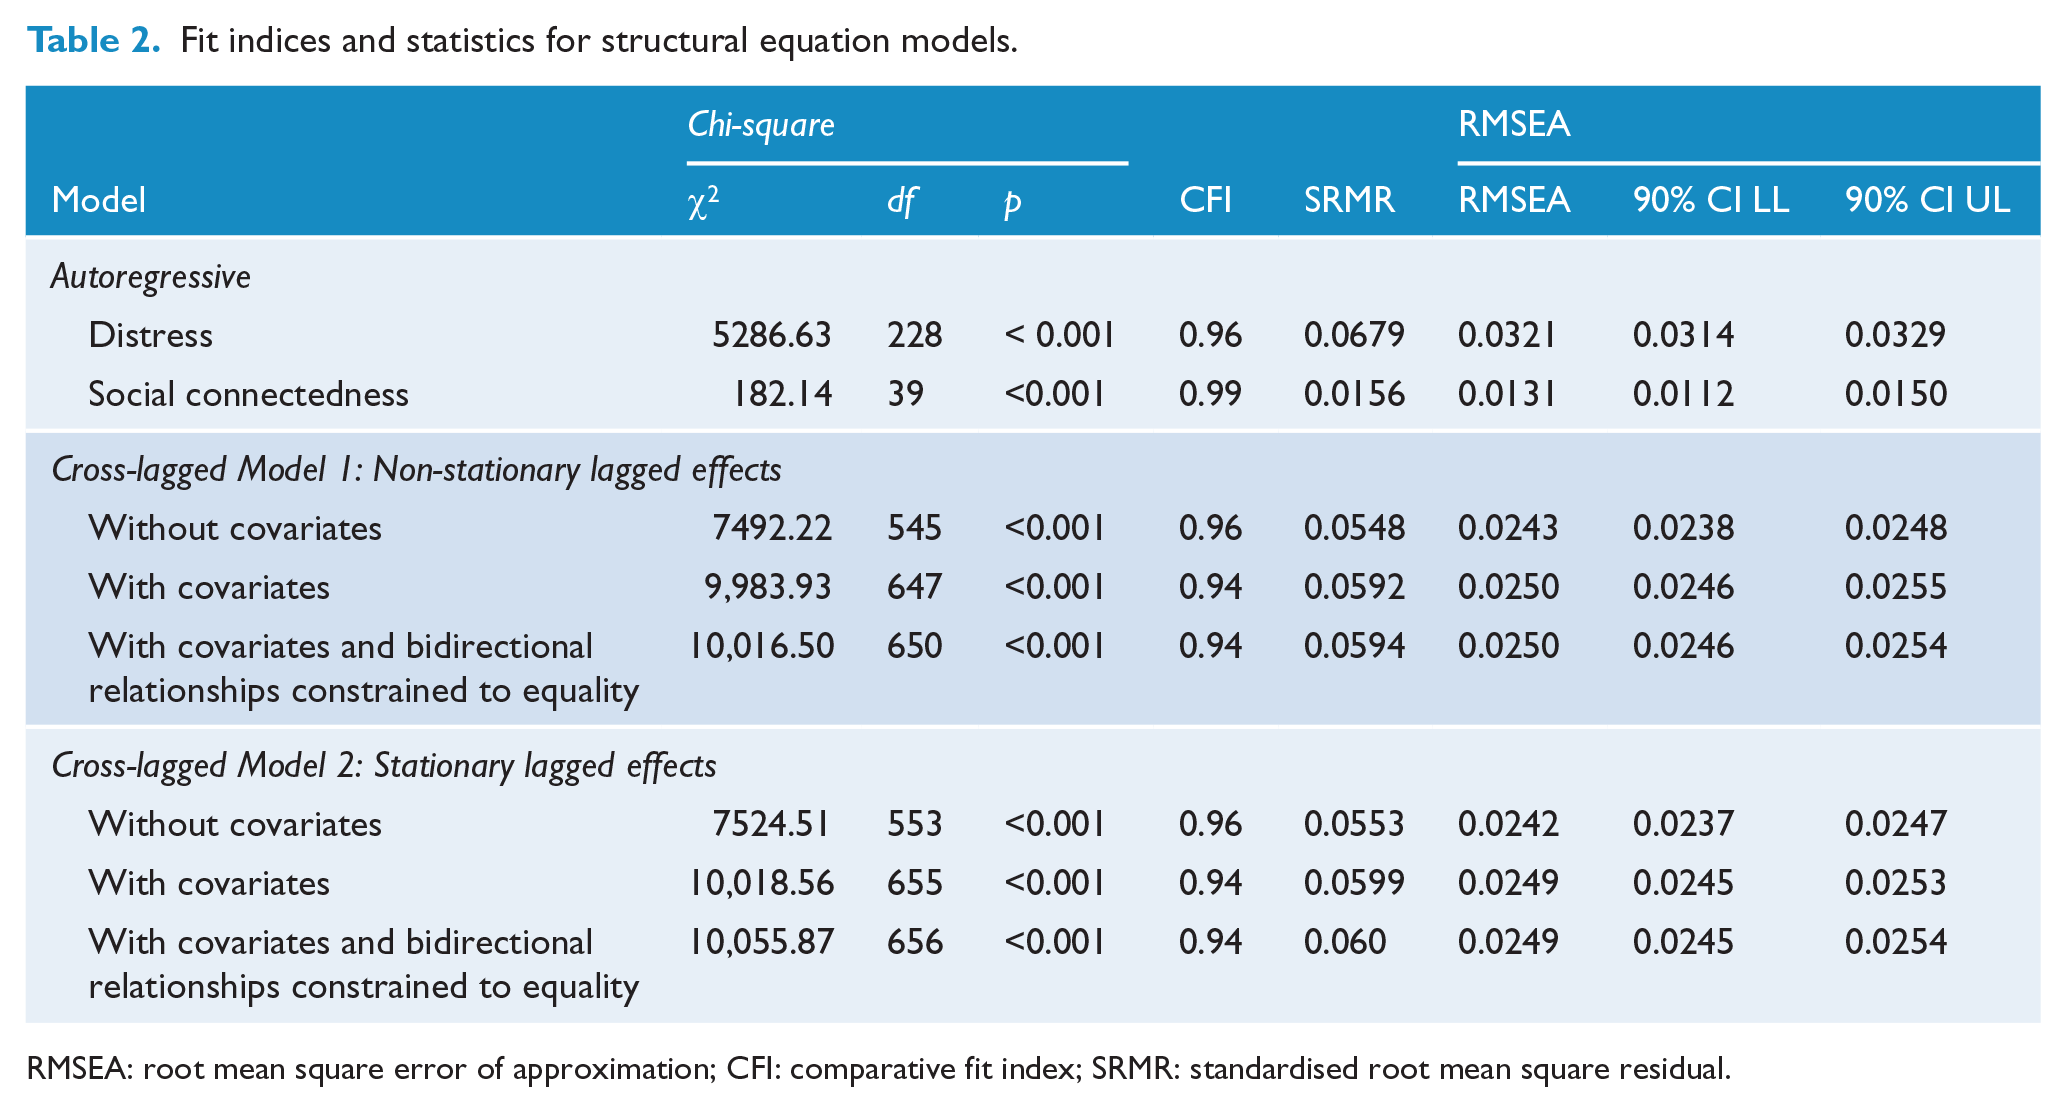Select the Autoregressive section heading
Viewport: 2066px width, 1112px height.
pos(151,276)
